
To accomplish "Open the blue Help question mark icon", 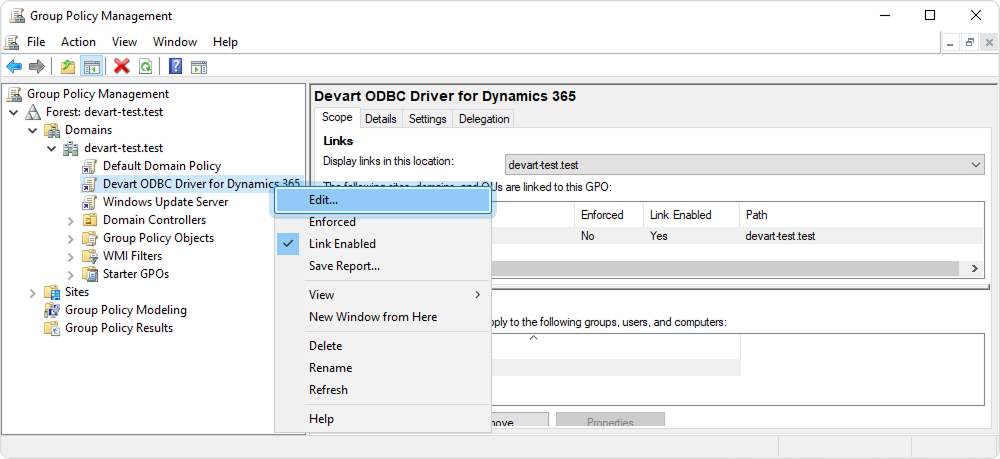I will pos(176,66).
